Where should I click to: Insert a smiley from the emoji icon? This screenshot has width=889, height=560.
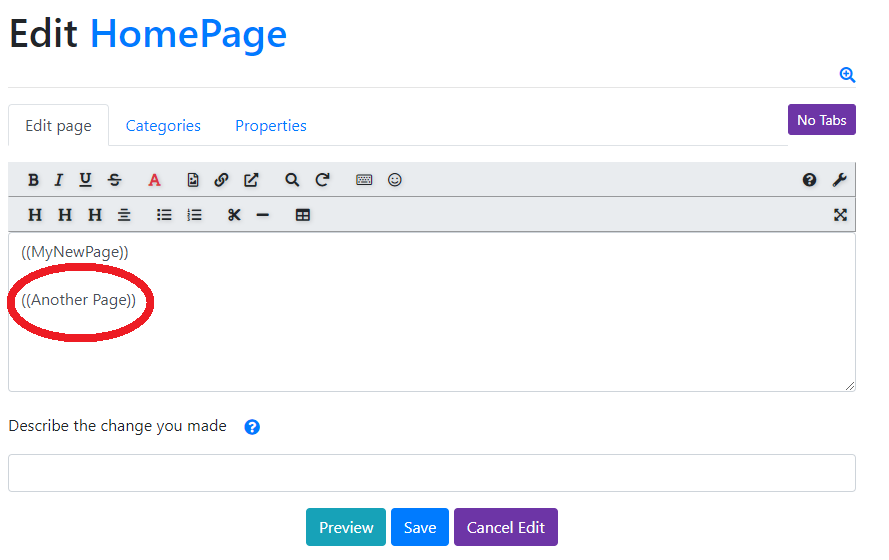coord(395,180)
